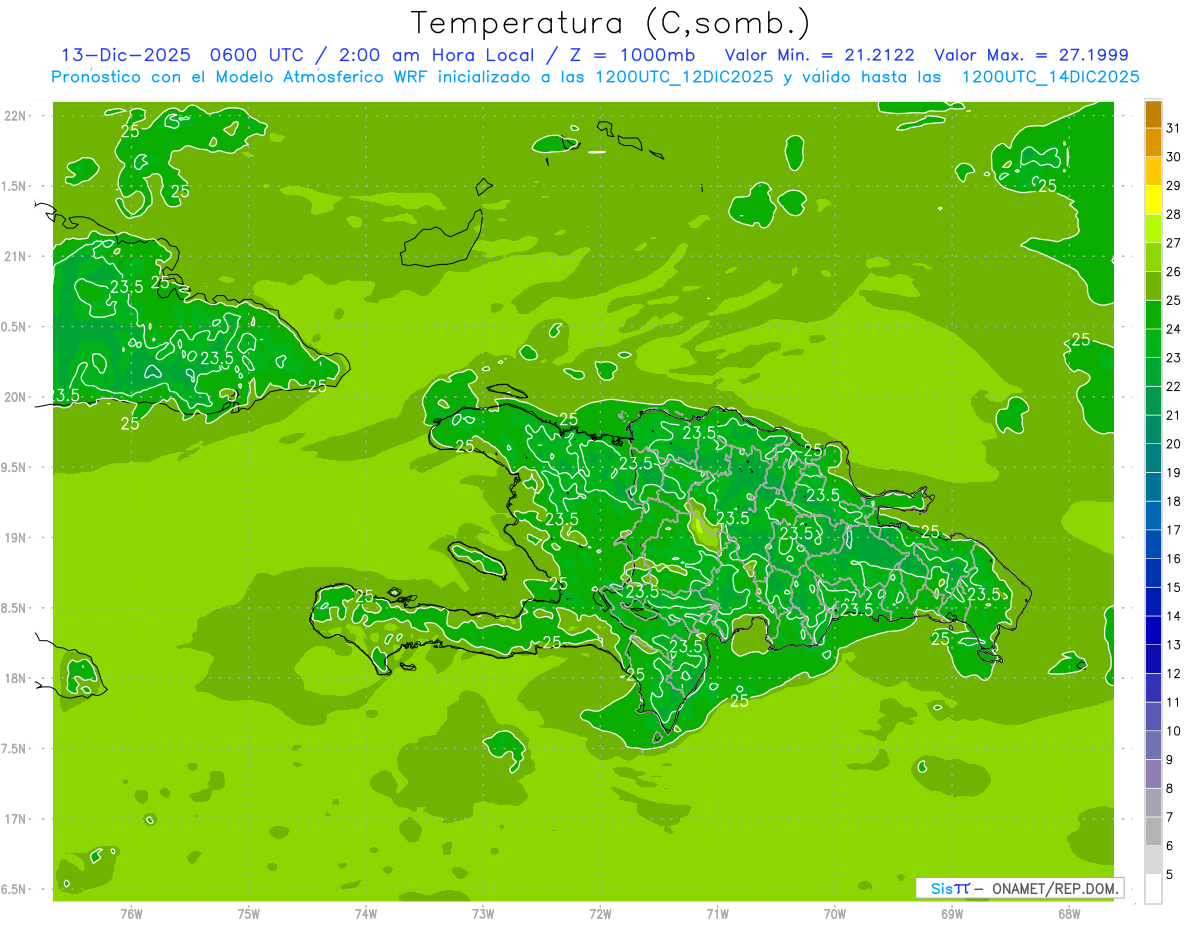
Task: Click longitude axis label "70W"
Action: click(x=835, y=913)
